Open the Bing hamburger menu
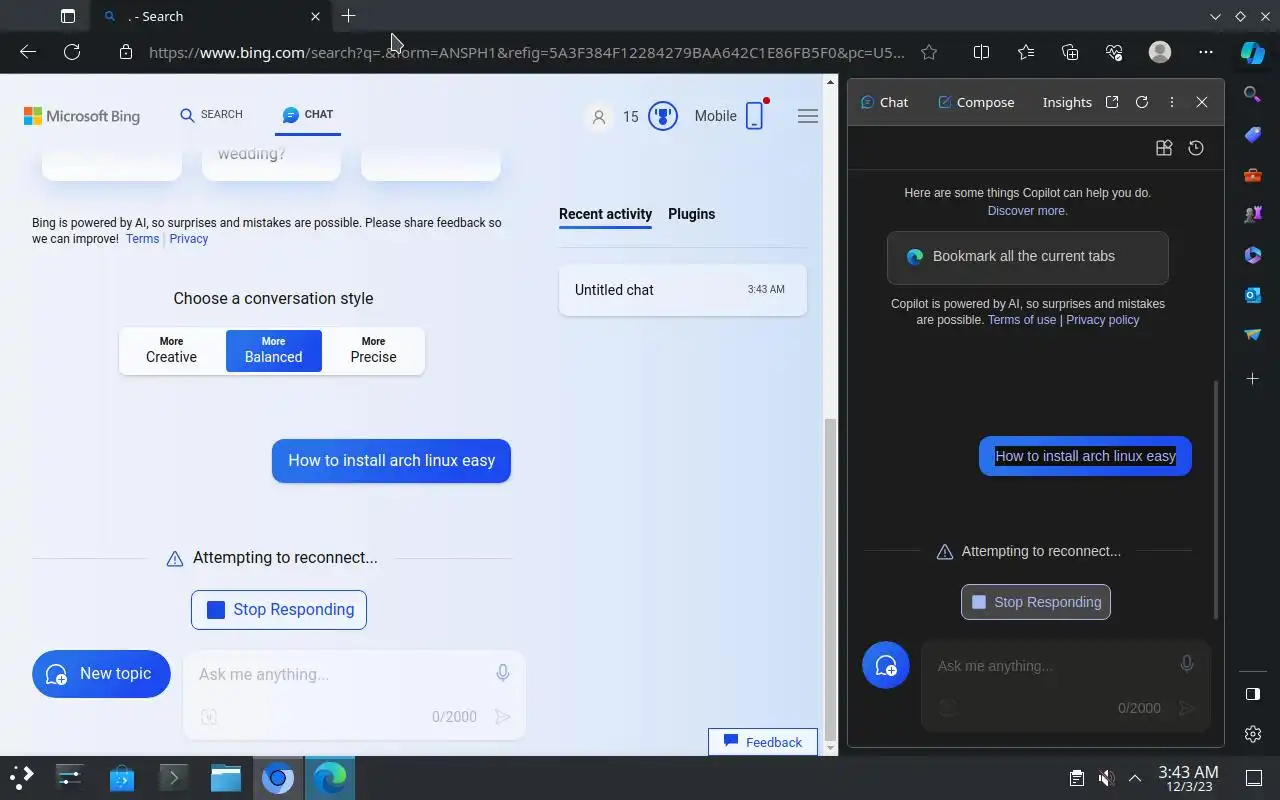 pos(808,116)
